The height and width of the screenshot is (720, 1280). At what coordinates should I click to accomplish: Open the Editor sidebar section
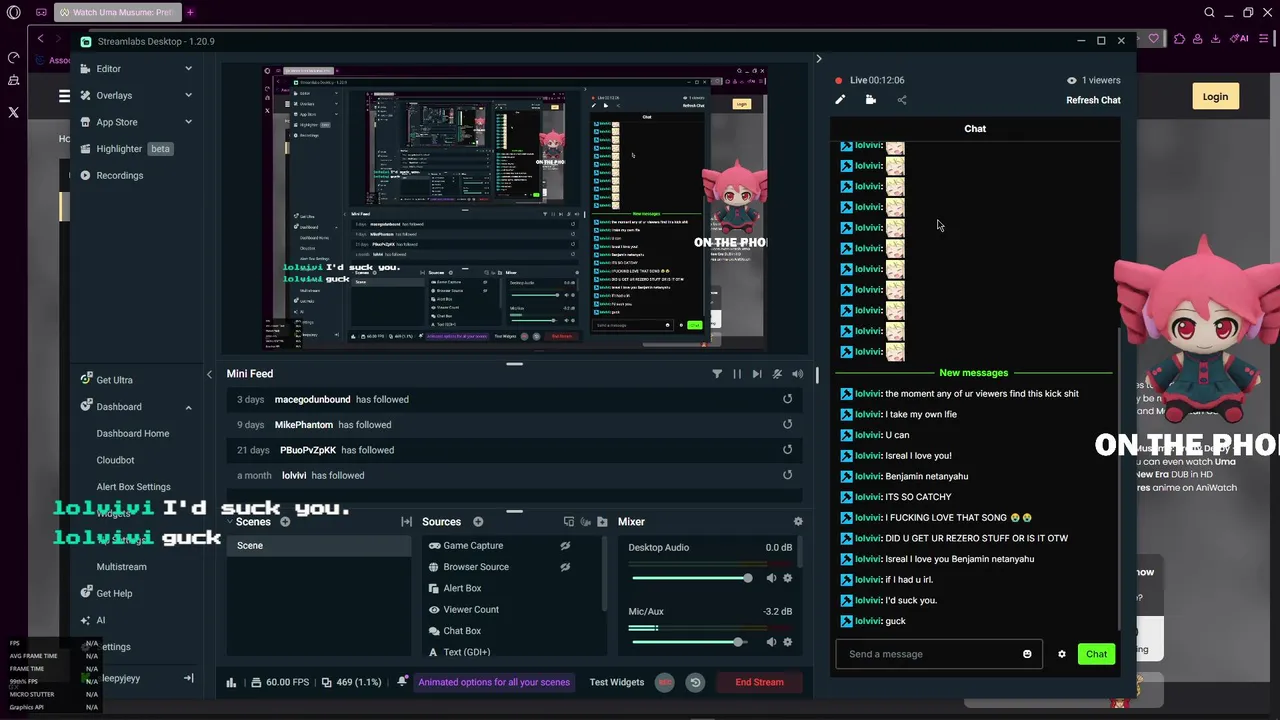click(x=108, y=69)
